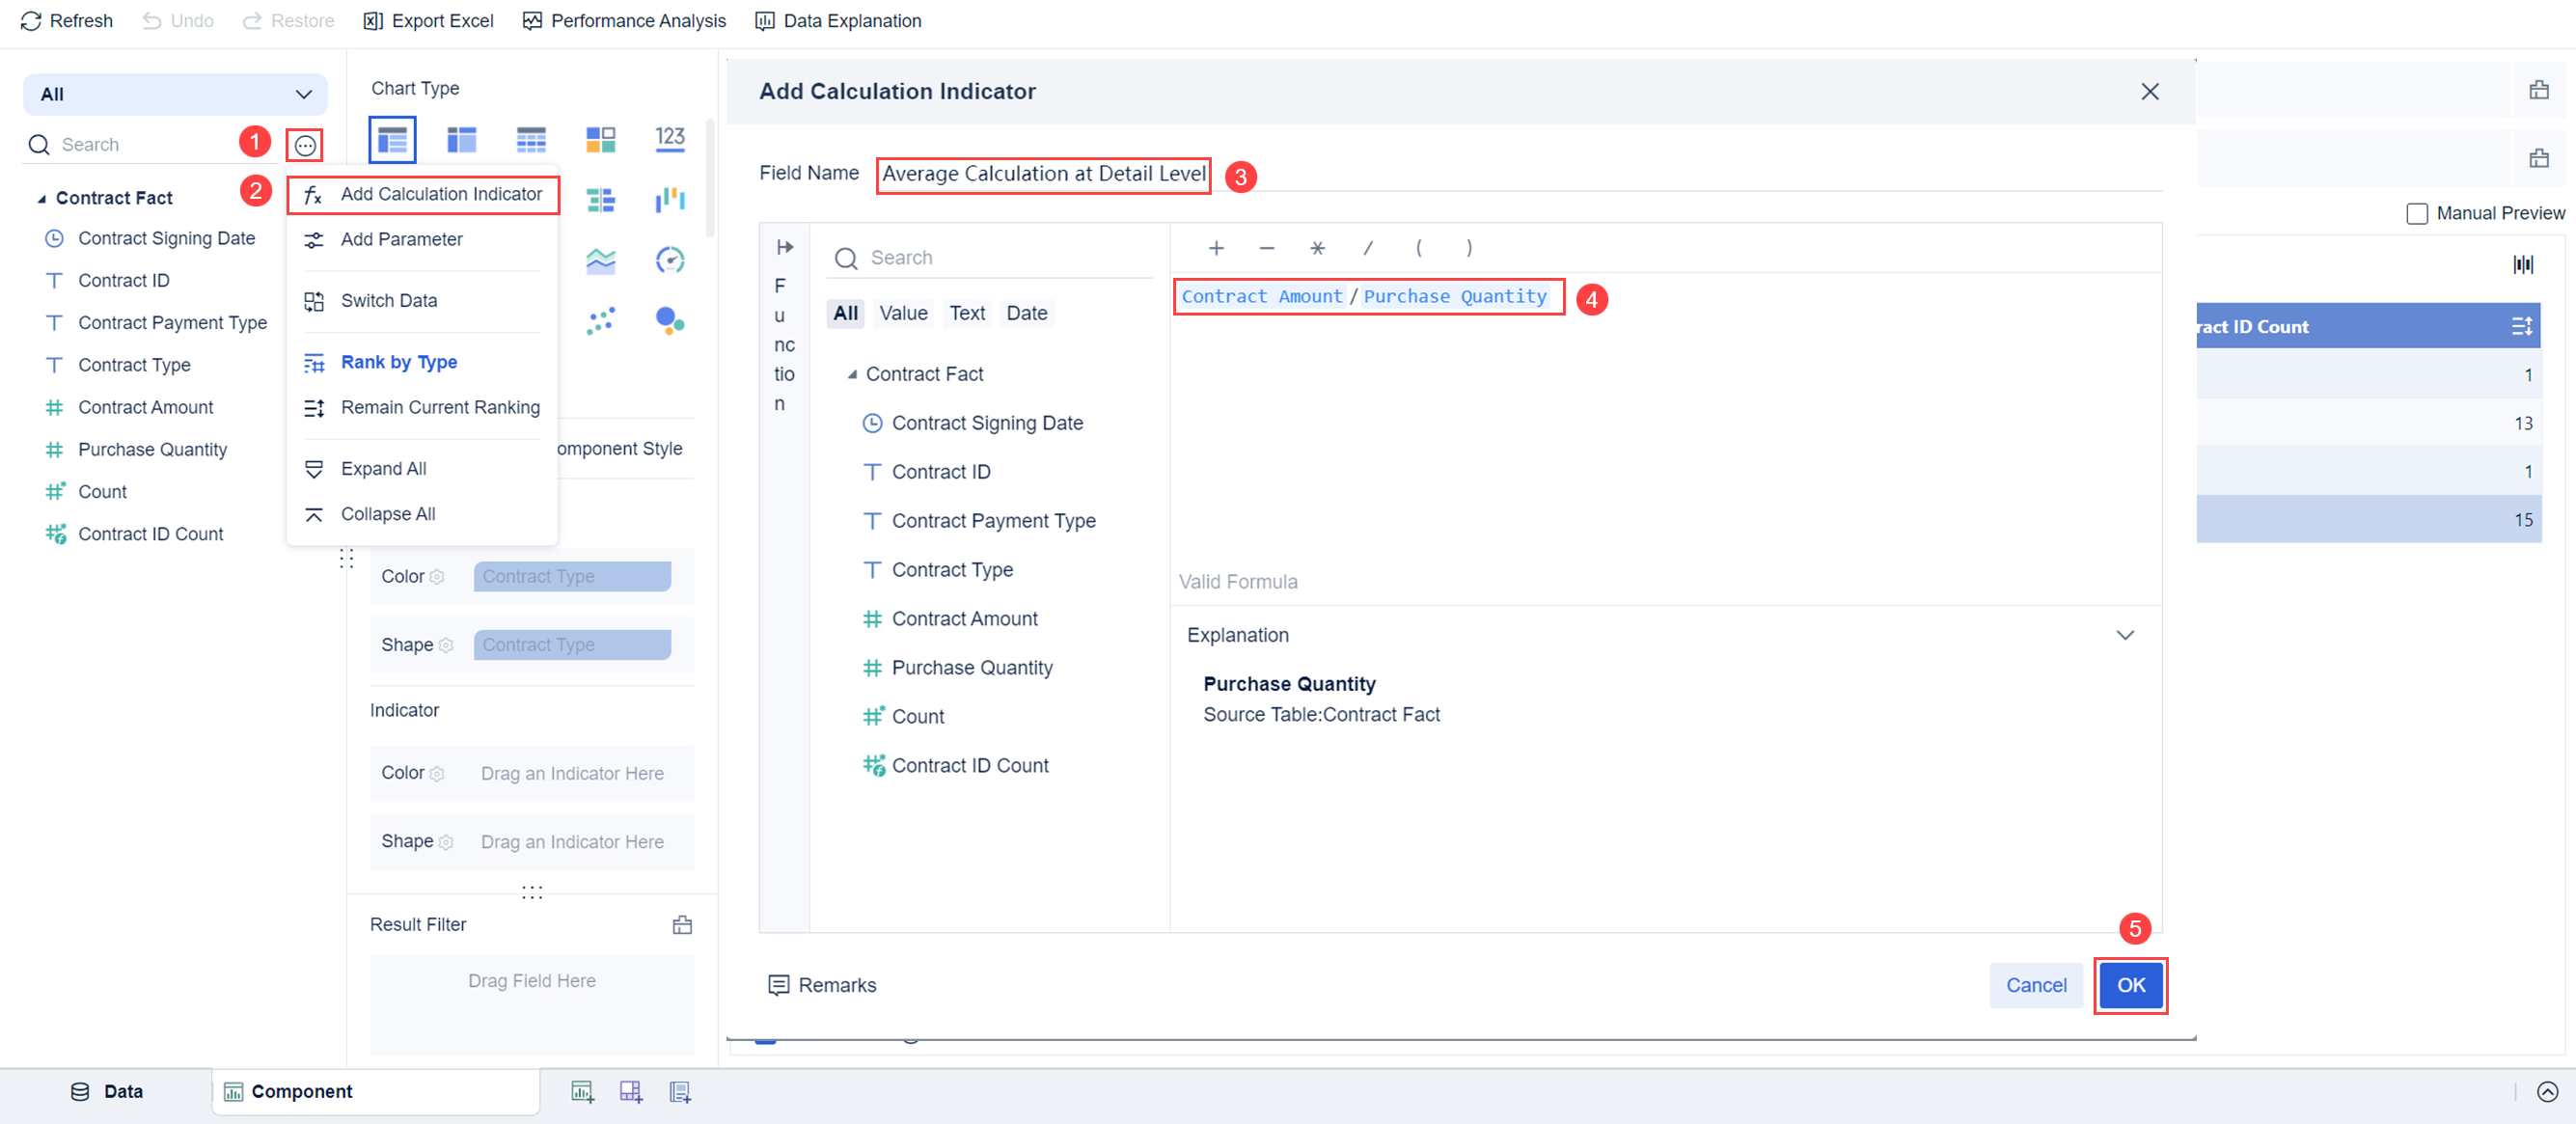Switch to the Date fields tab
The height and width of the screenshot is (1124, 2576).
click(1027, 312)
